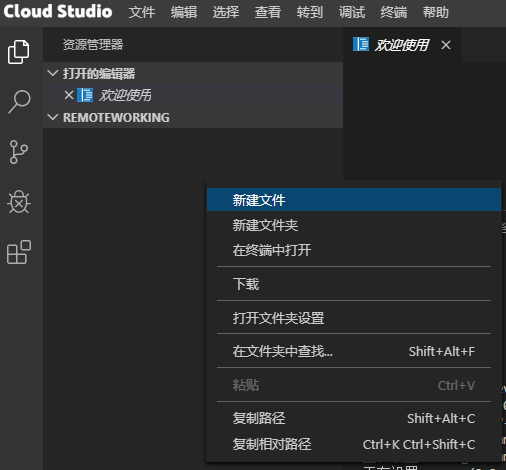Close 欢迎使用 in the open editors list
The height and width of the screenshot is (470, 506).
tap(69, 95)
